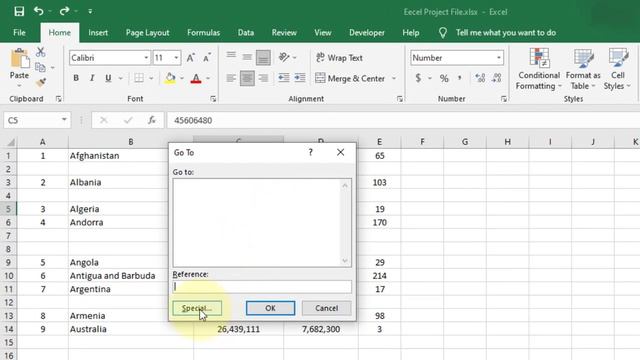Launch the Number format dialog launcher
This screenshot has width=640, height=360.
pos(504,99)
